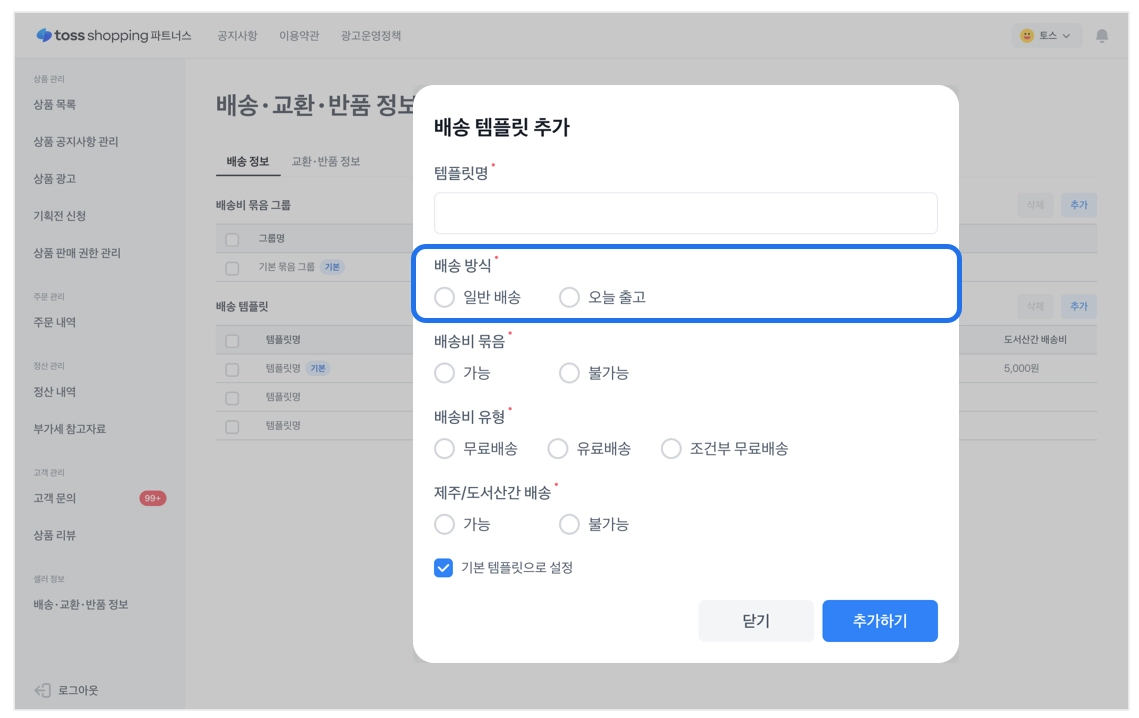Viewport: 1139px width, 718px height.
Task: Click the 99+ customer inquiry badge
Action: pyautogui.click(x=152, y=498)
